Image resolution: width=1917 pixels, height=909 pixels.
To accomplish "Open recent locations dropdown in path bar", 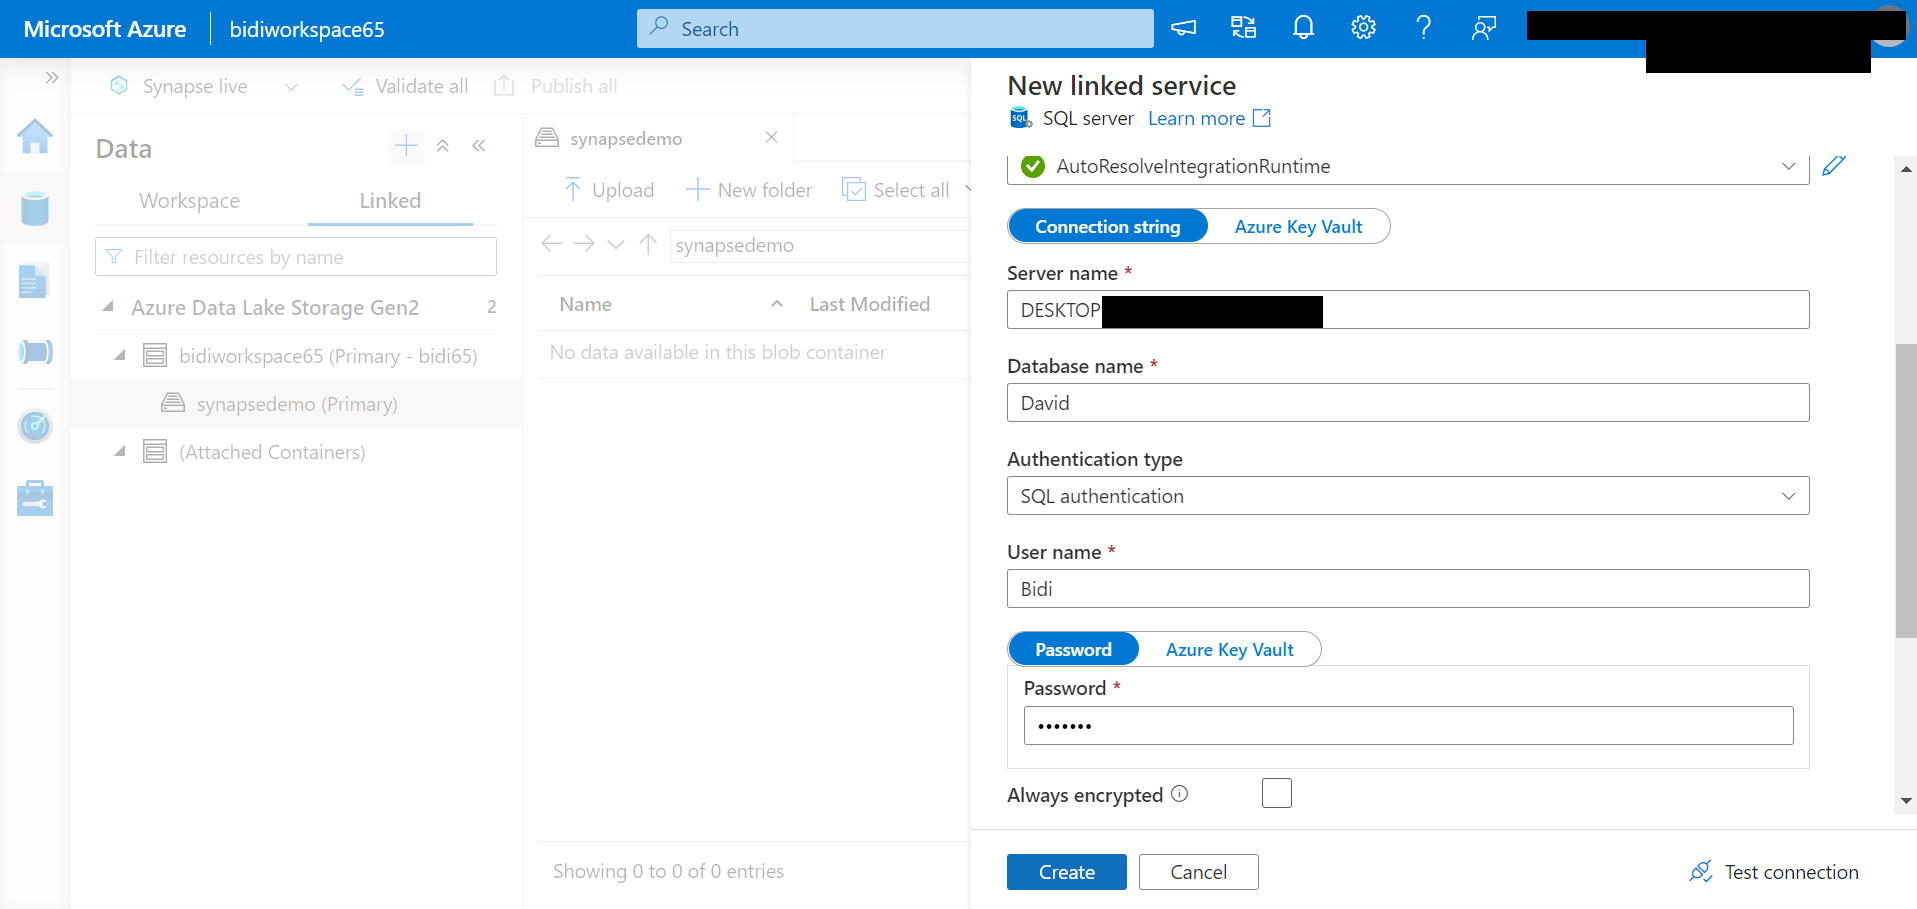I will coord(616,244).
